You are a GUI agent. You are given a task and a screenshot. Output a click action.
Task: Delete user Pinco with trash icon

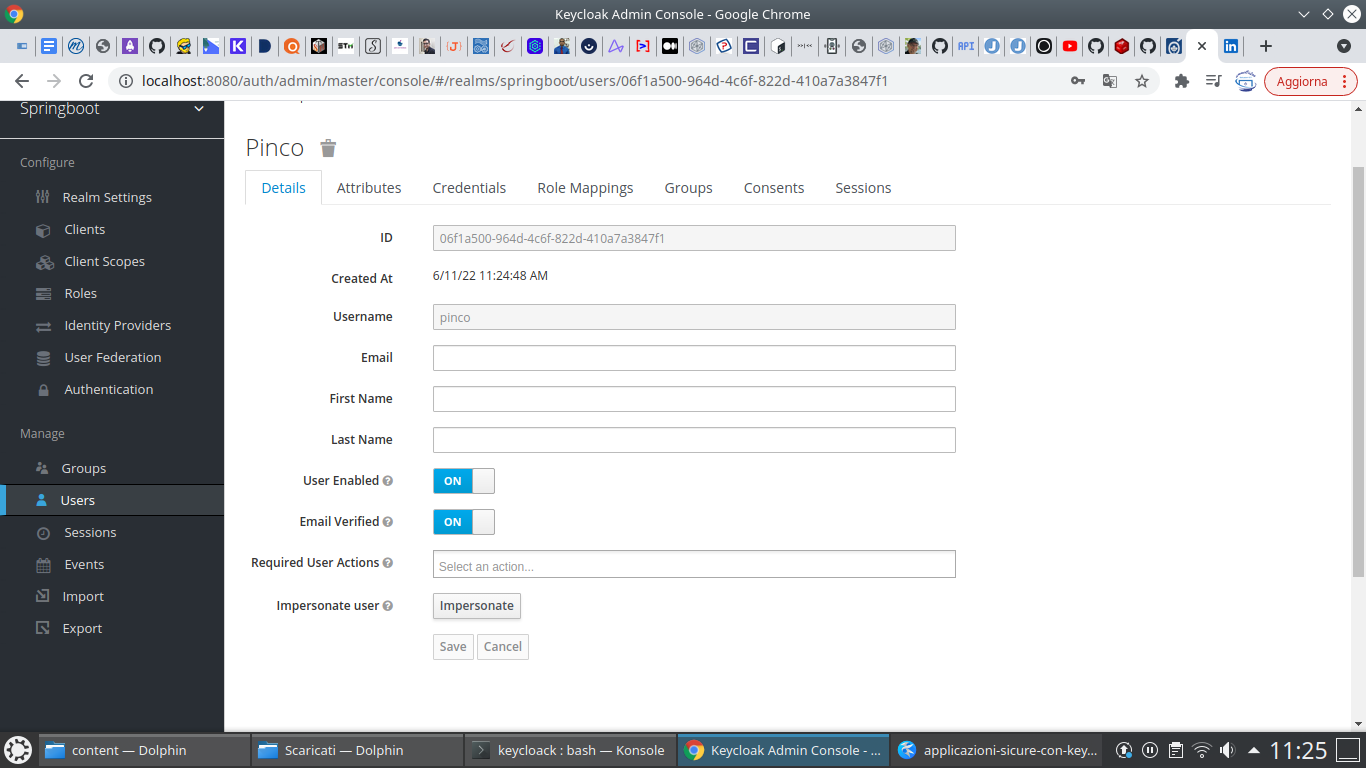click(328, 148)
